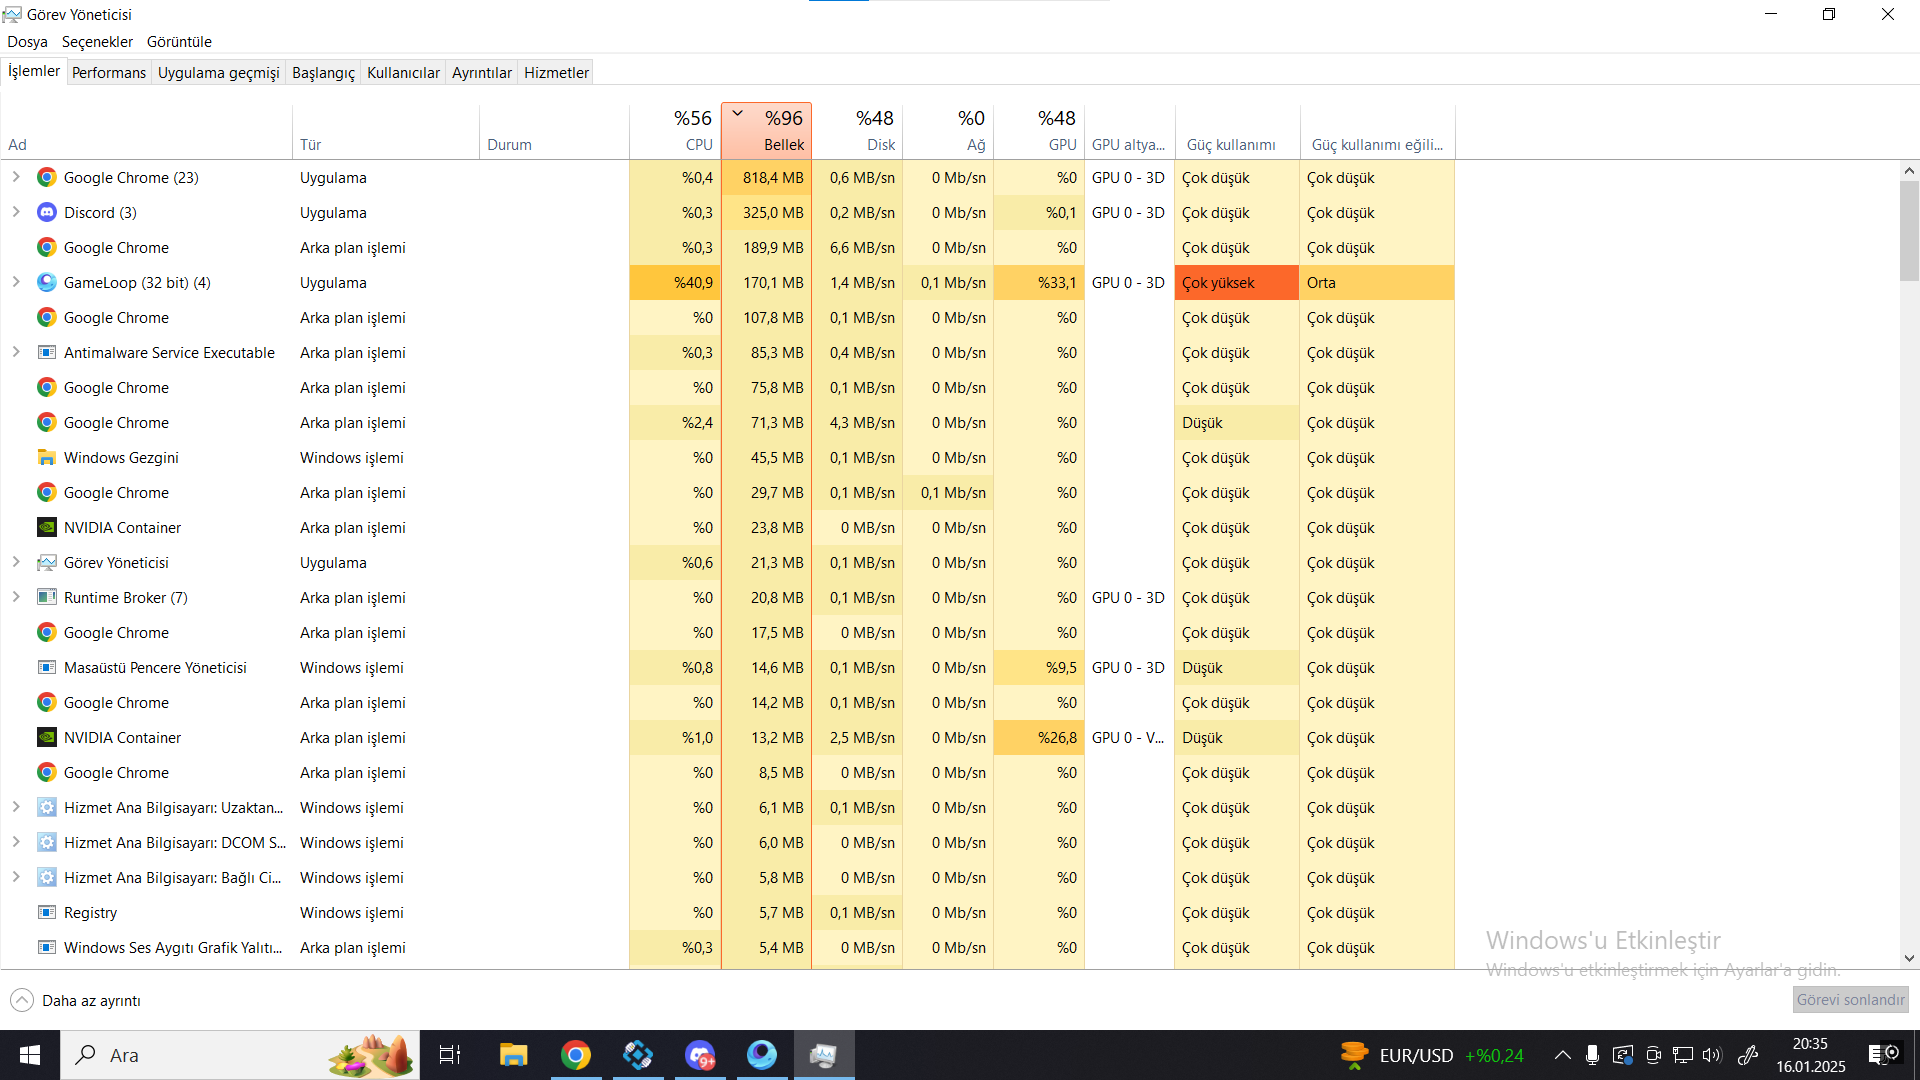Screen dimensions: 1920x1080
Task: Click the vertical scrollbar down arrow
Action: 1909,957
